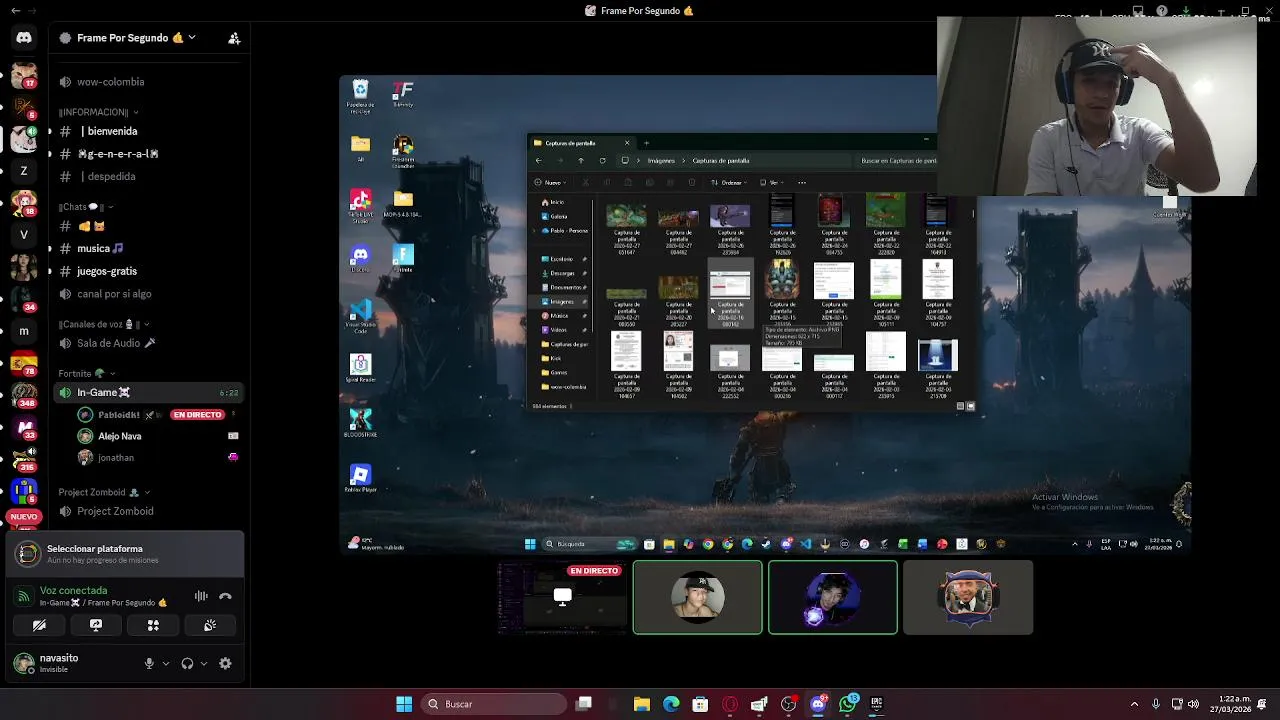Image resolution: width=1280 pixels, height=720 pixels.
Task: Click the EN DIRECTO badge next to Pabloidk
Action: pyautogui.click(x=197, y=414)
